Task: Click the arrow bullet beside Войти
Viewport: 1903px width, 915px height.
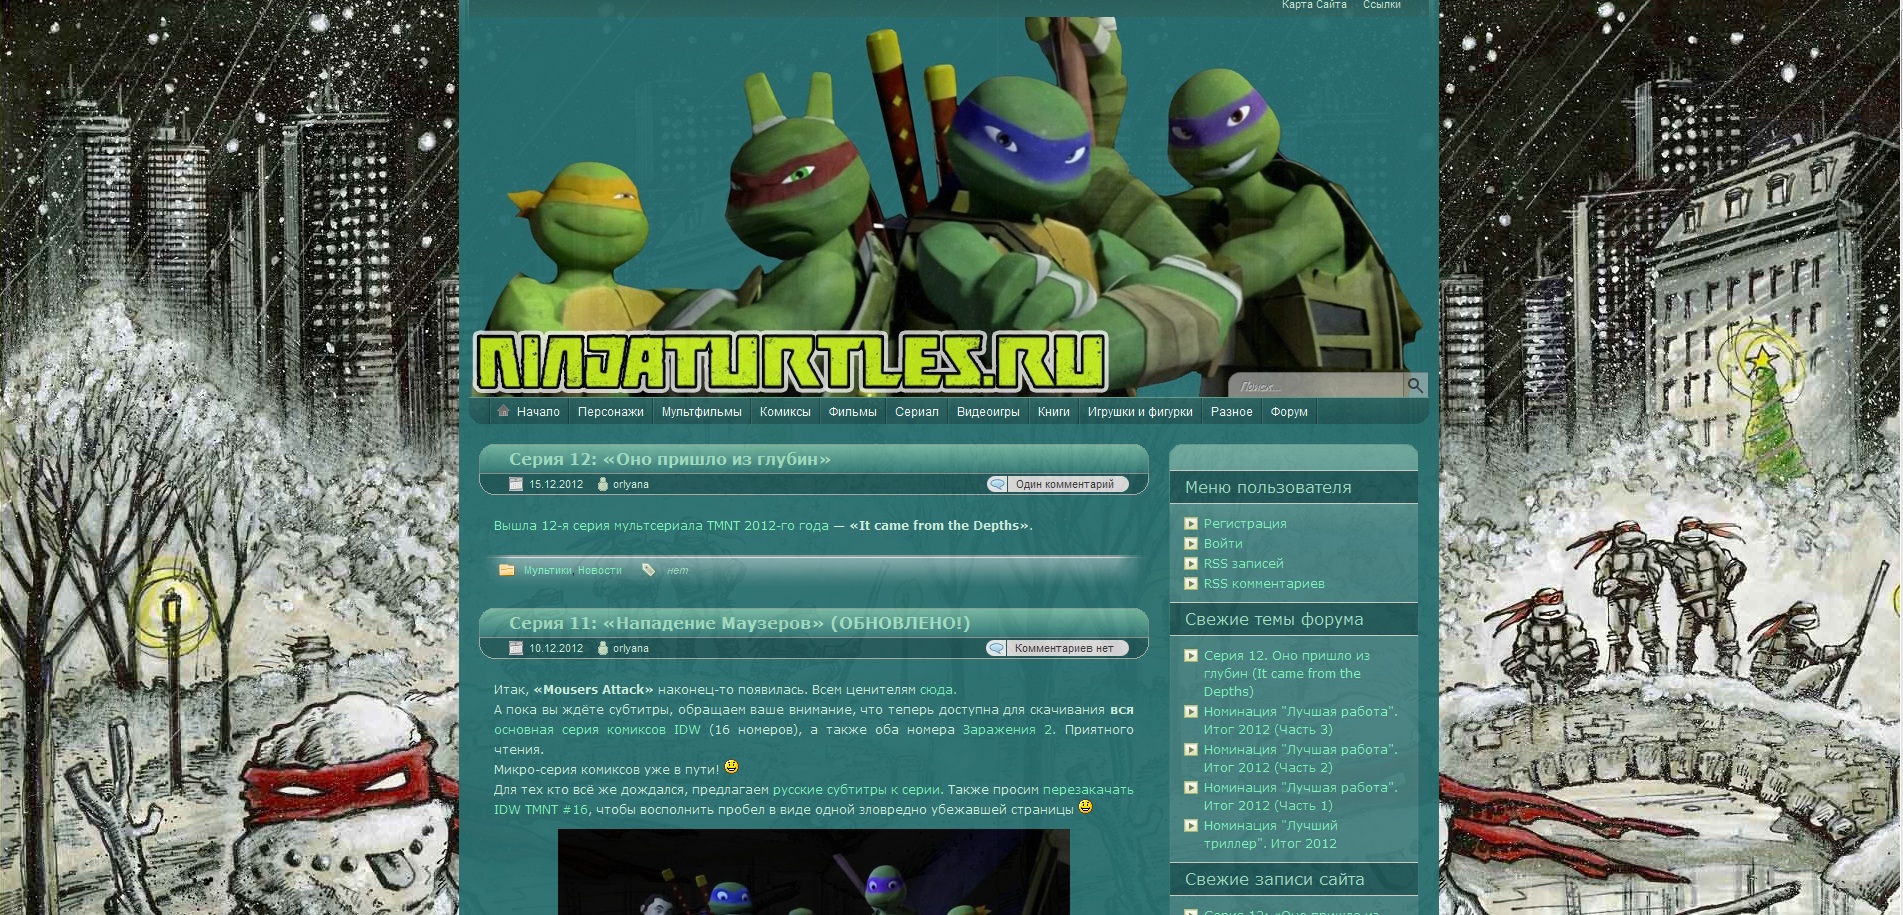Action: point(1191,543)
